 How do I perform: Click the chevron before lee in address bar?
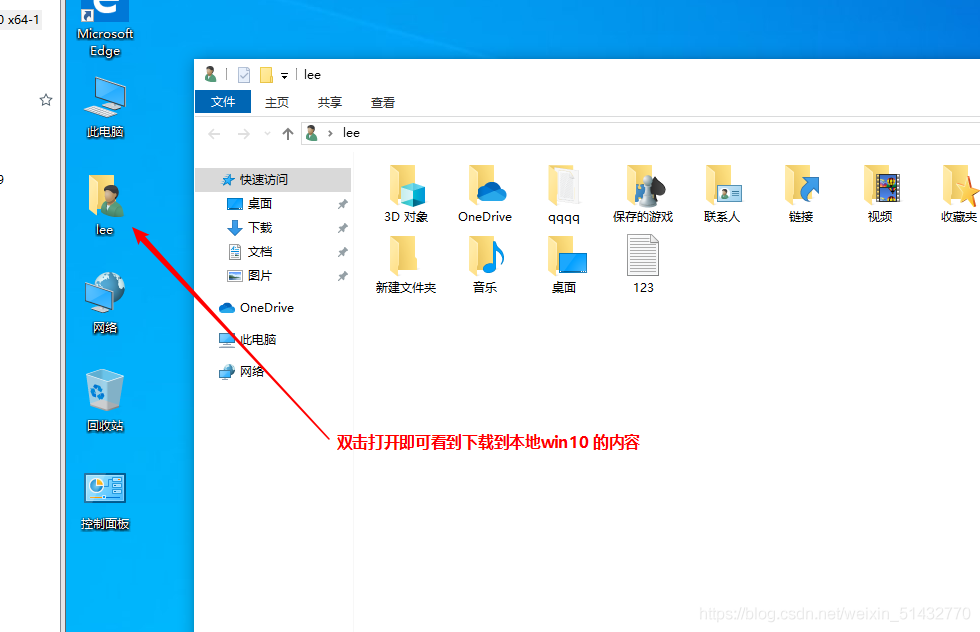330,133
